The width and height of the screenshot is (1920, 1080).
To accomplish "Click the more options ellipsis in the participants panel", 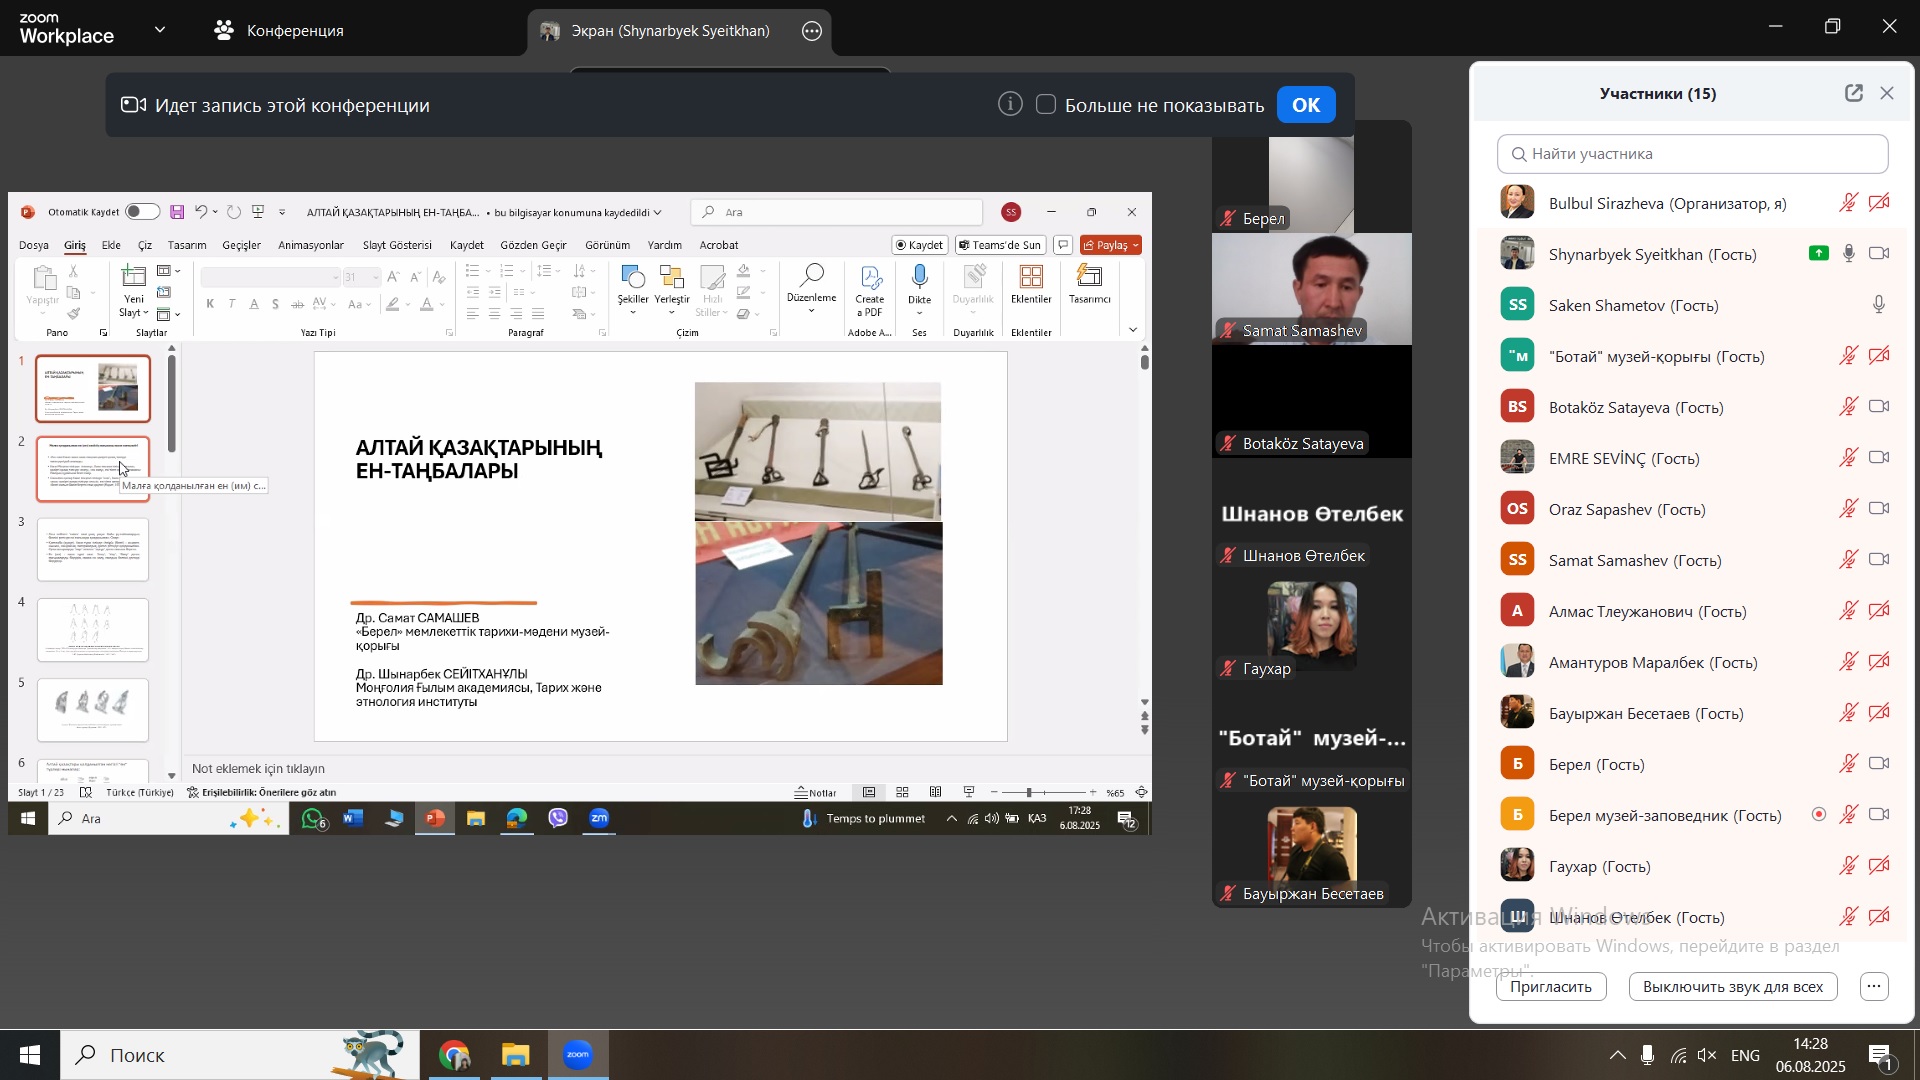I will tap(1874, 987).
